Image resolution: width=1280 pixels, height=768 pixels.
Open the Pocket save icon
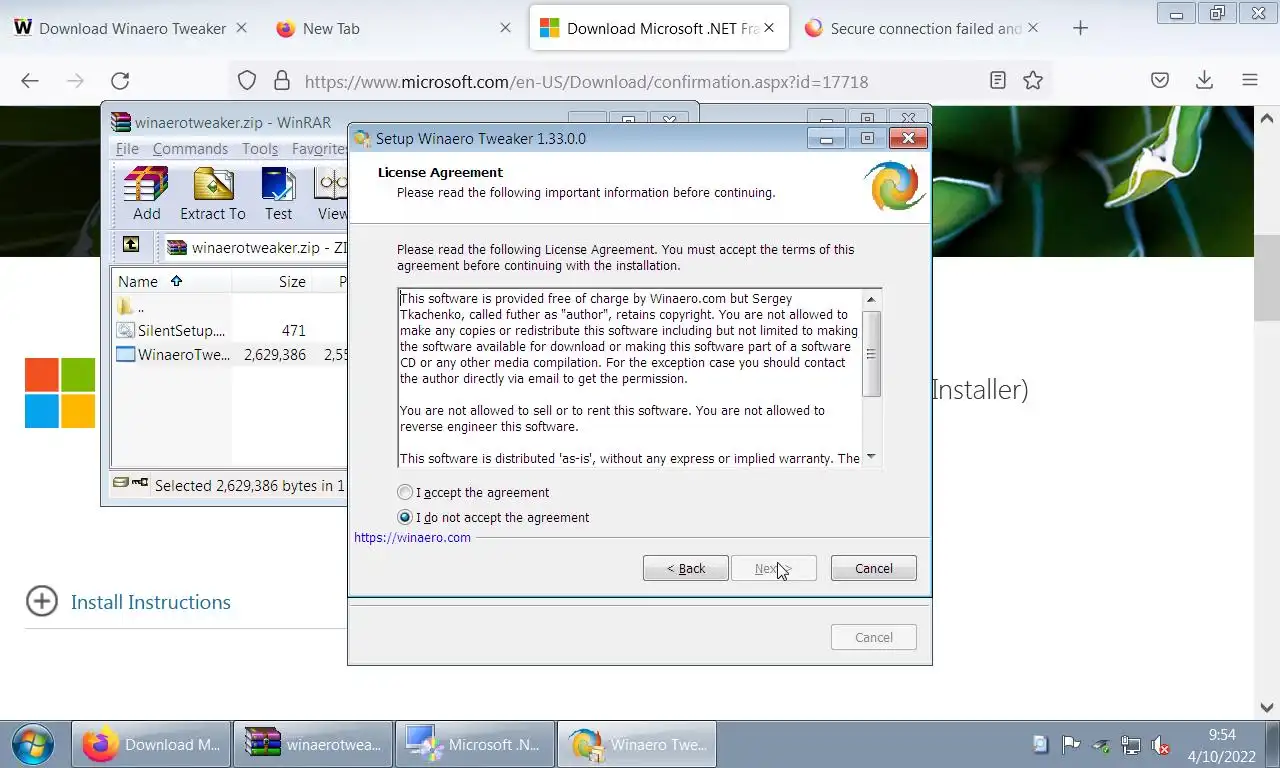(x=1160, y=81)
